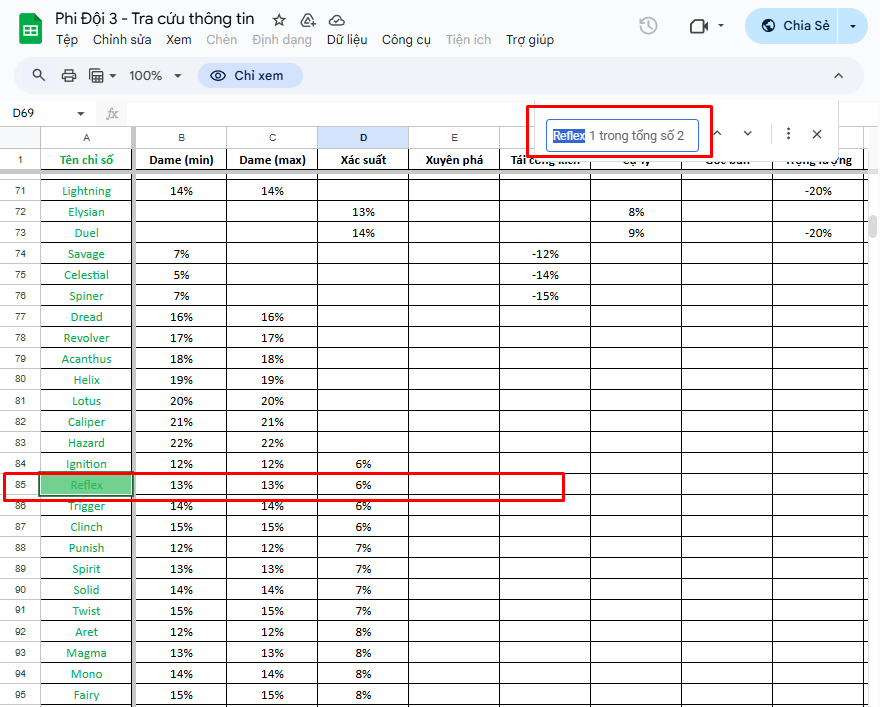Expand the name box dropdown beside D69
Image resolution: width=880 pixels, height=707 pixels.
[81, 113]
